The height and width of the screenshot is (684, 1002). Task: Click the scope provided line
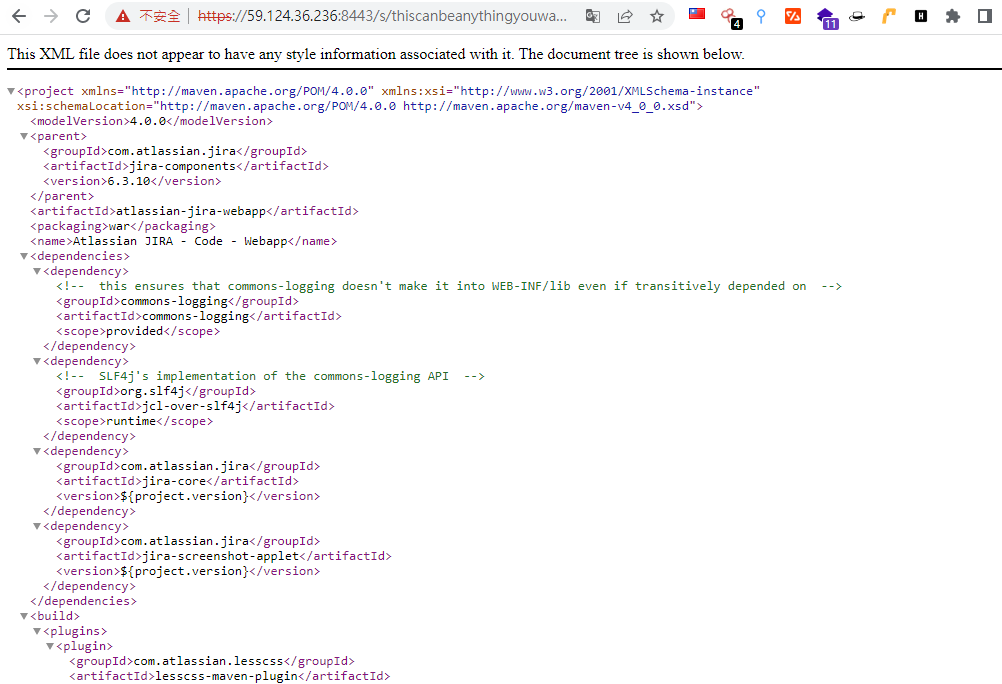pos(138,331)
